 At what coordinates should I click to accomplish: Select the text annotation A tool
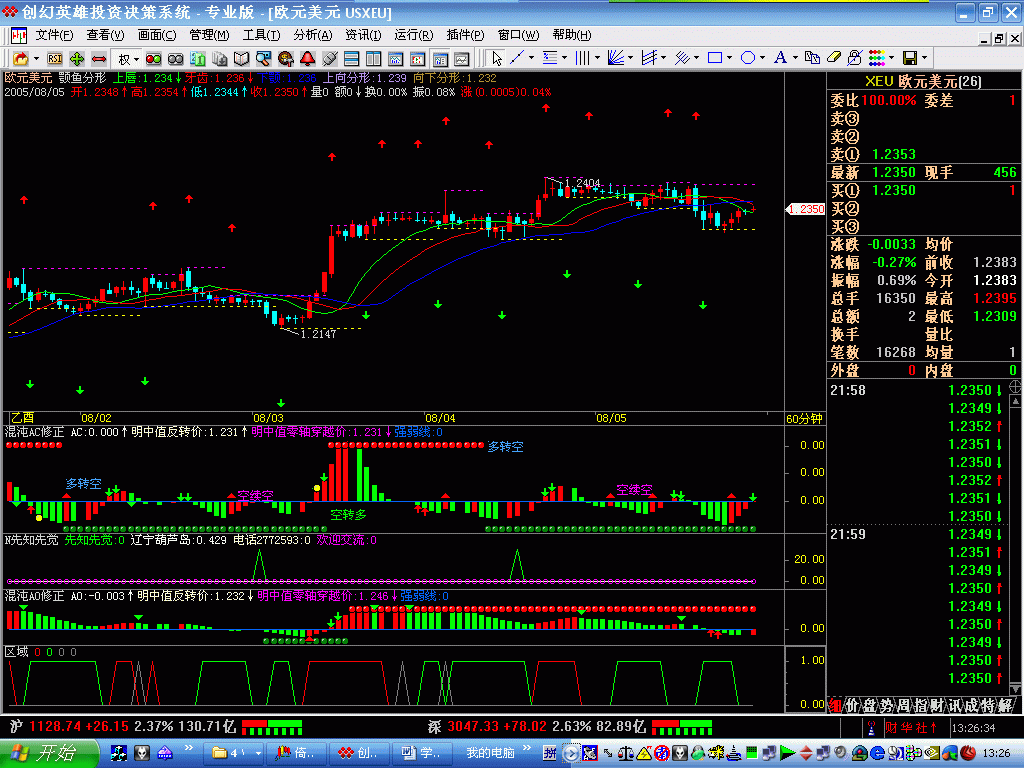point(780,58)
